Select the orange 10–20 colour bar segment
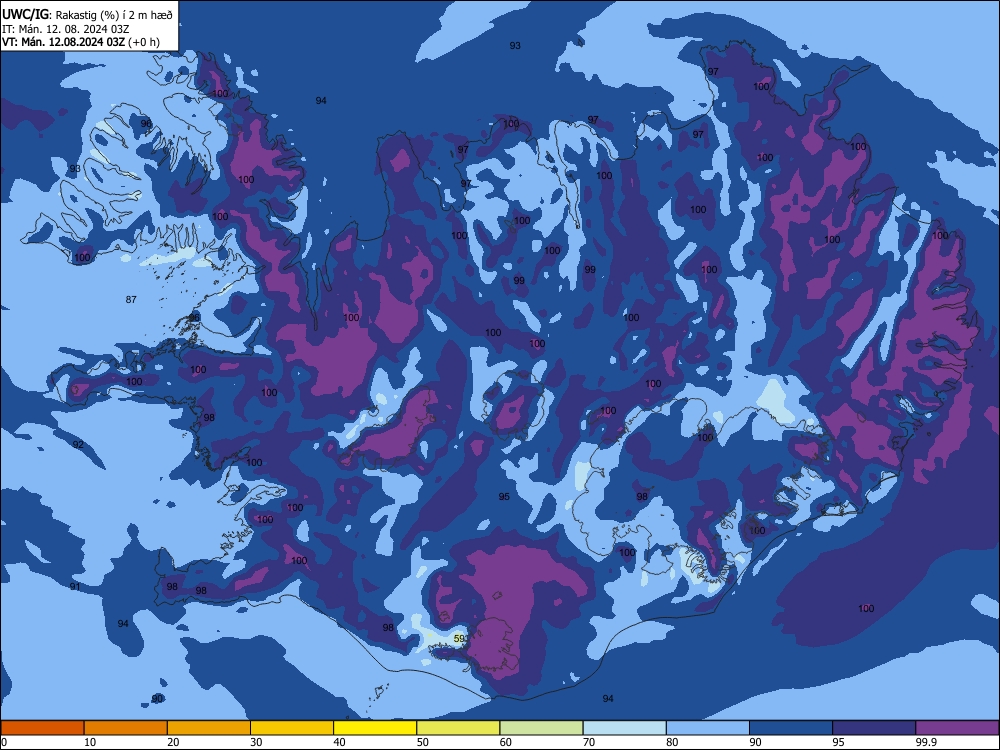The width and height of the screenshot is (1000, 750). (126, 728)
